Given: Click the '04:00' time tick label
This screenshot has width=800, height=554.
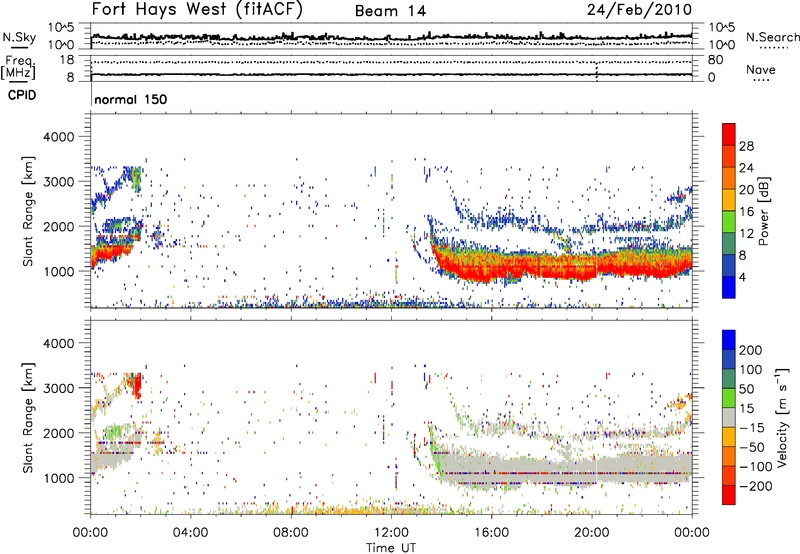Looking at the screenshot, I should tap(190, 533).
